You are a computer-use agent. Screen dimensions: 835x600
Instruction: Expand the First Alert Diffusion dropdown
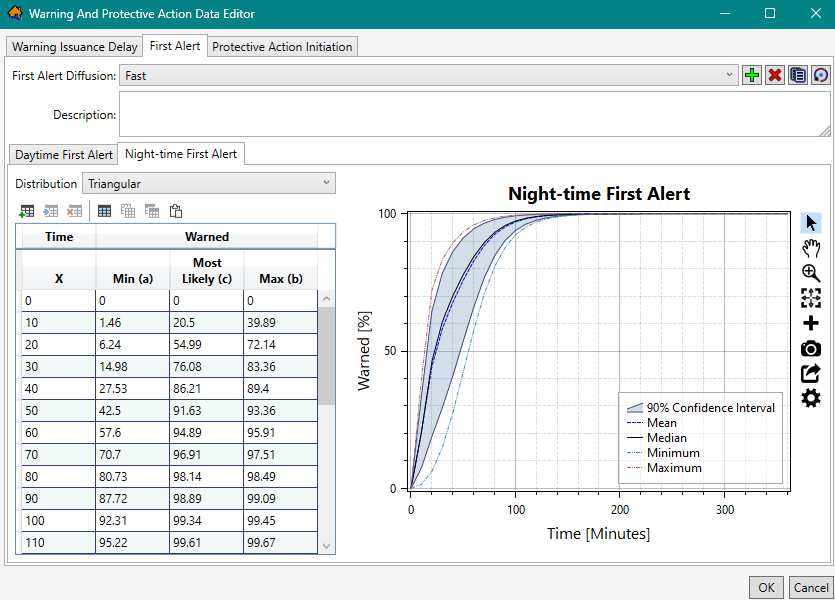point(729,75)
